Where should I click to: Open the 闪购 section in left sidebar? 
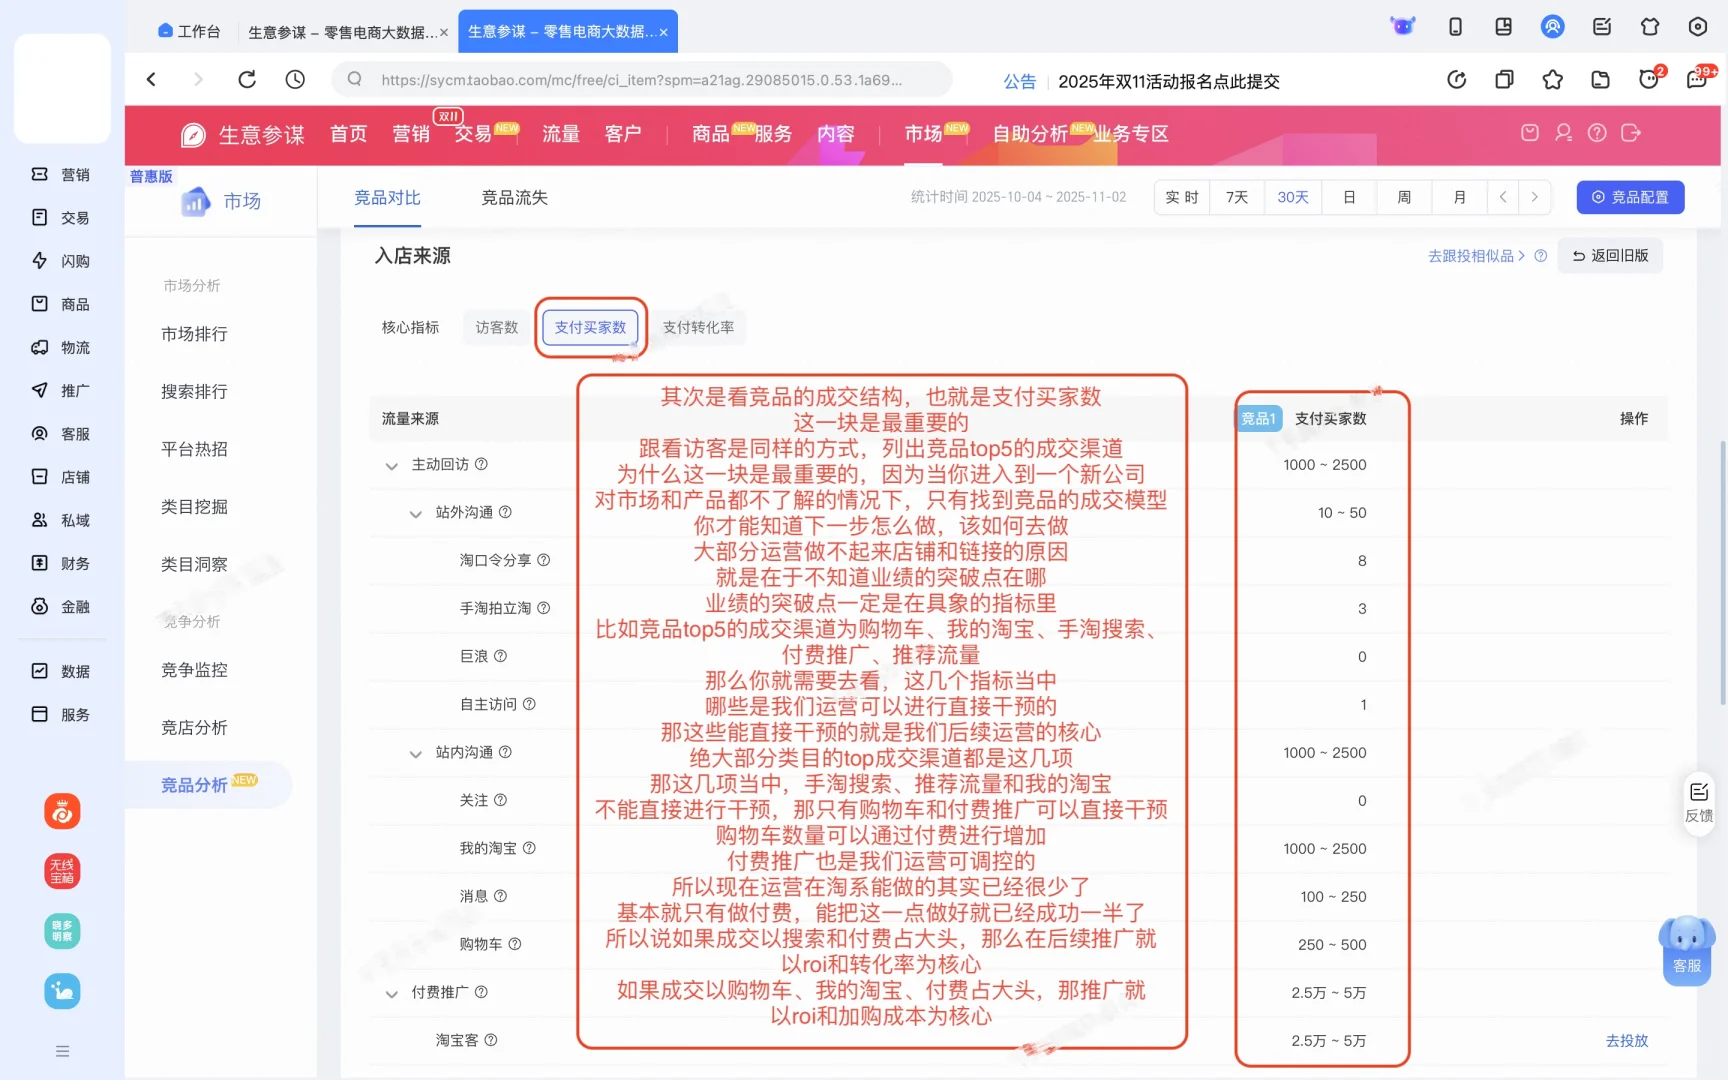(x=61, y=261)
